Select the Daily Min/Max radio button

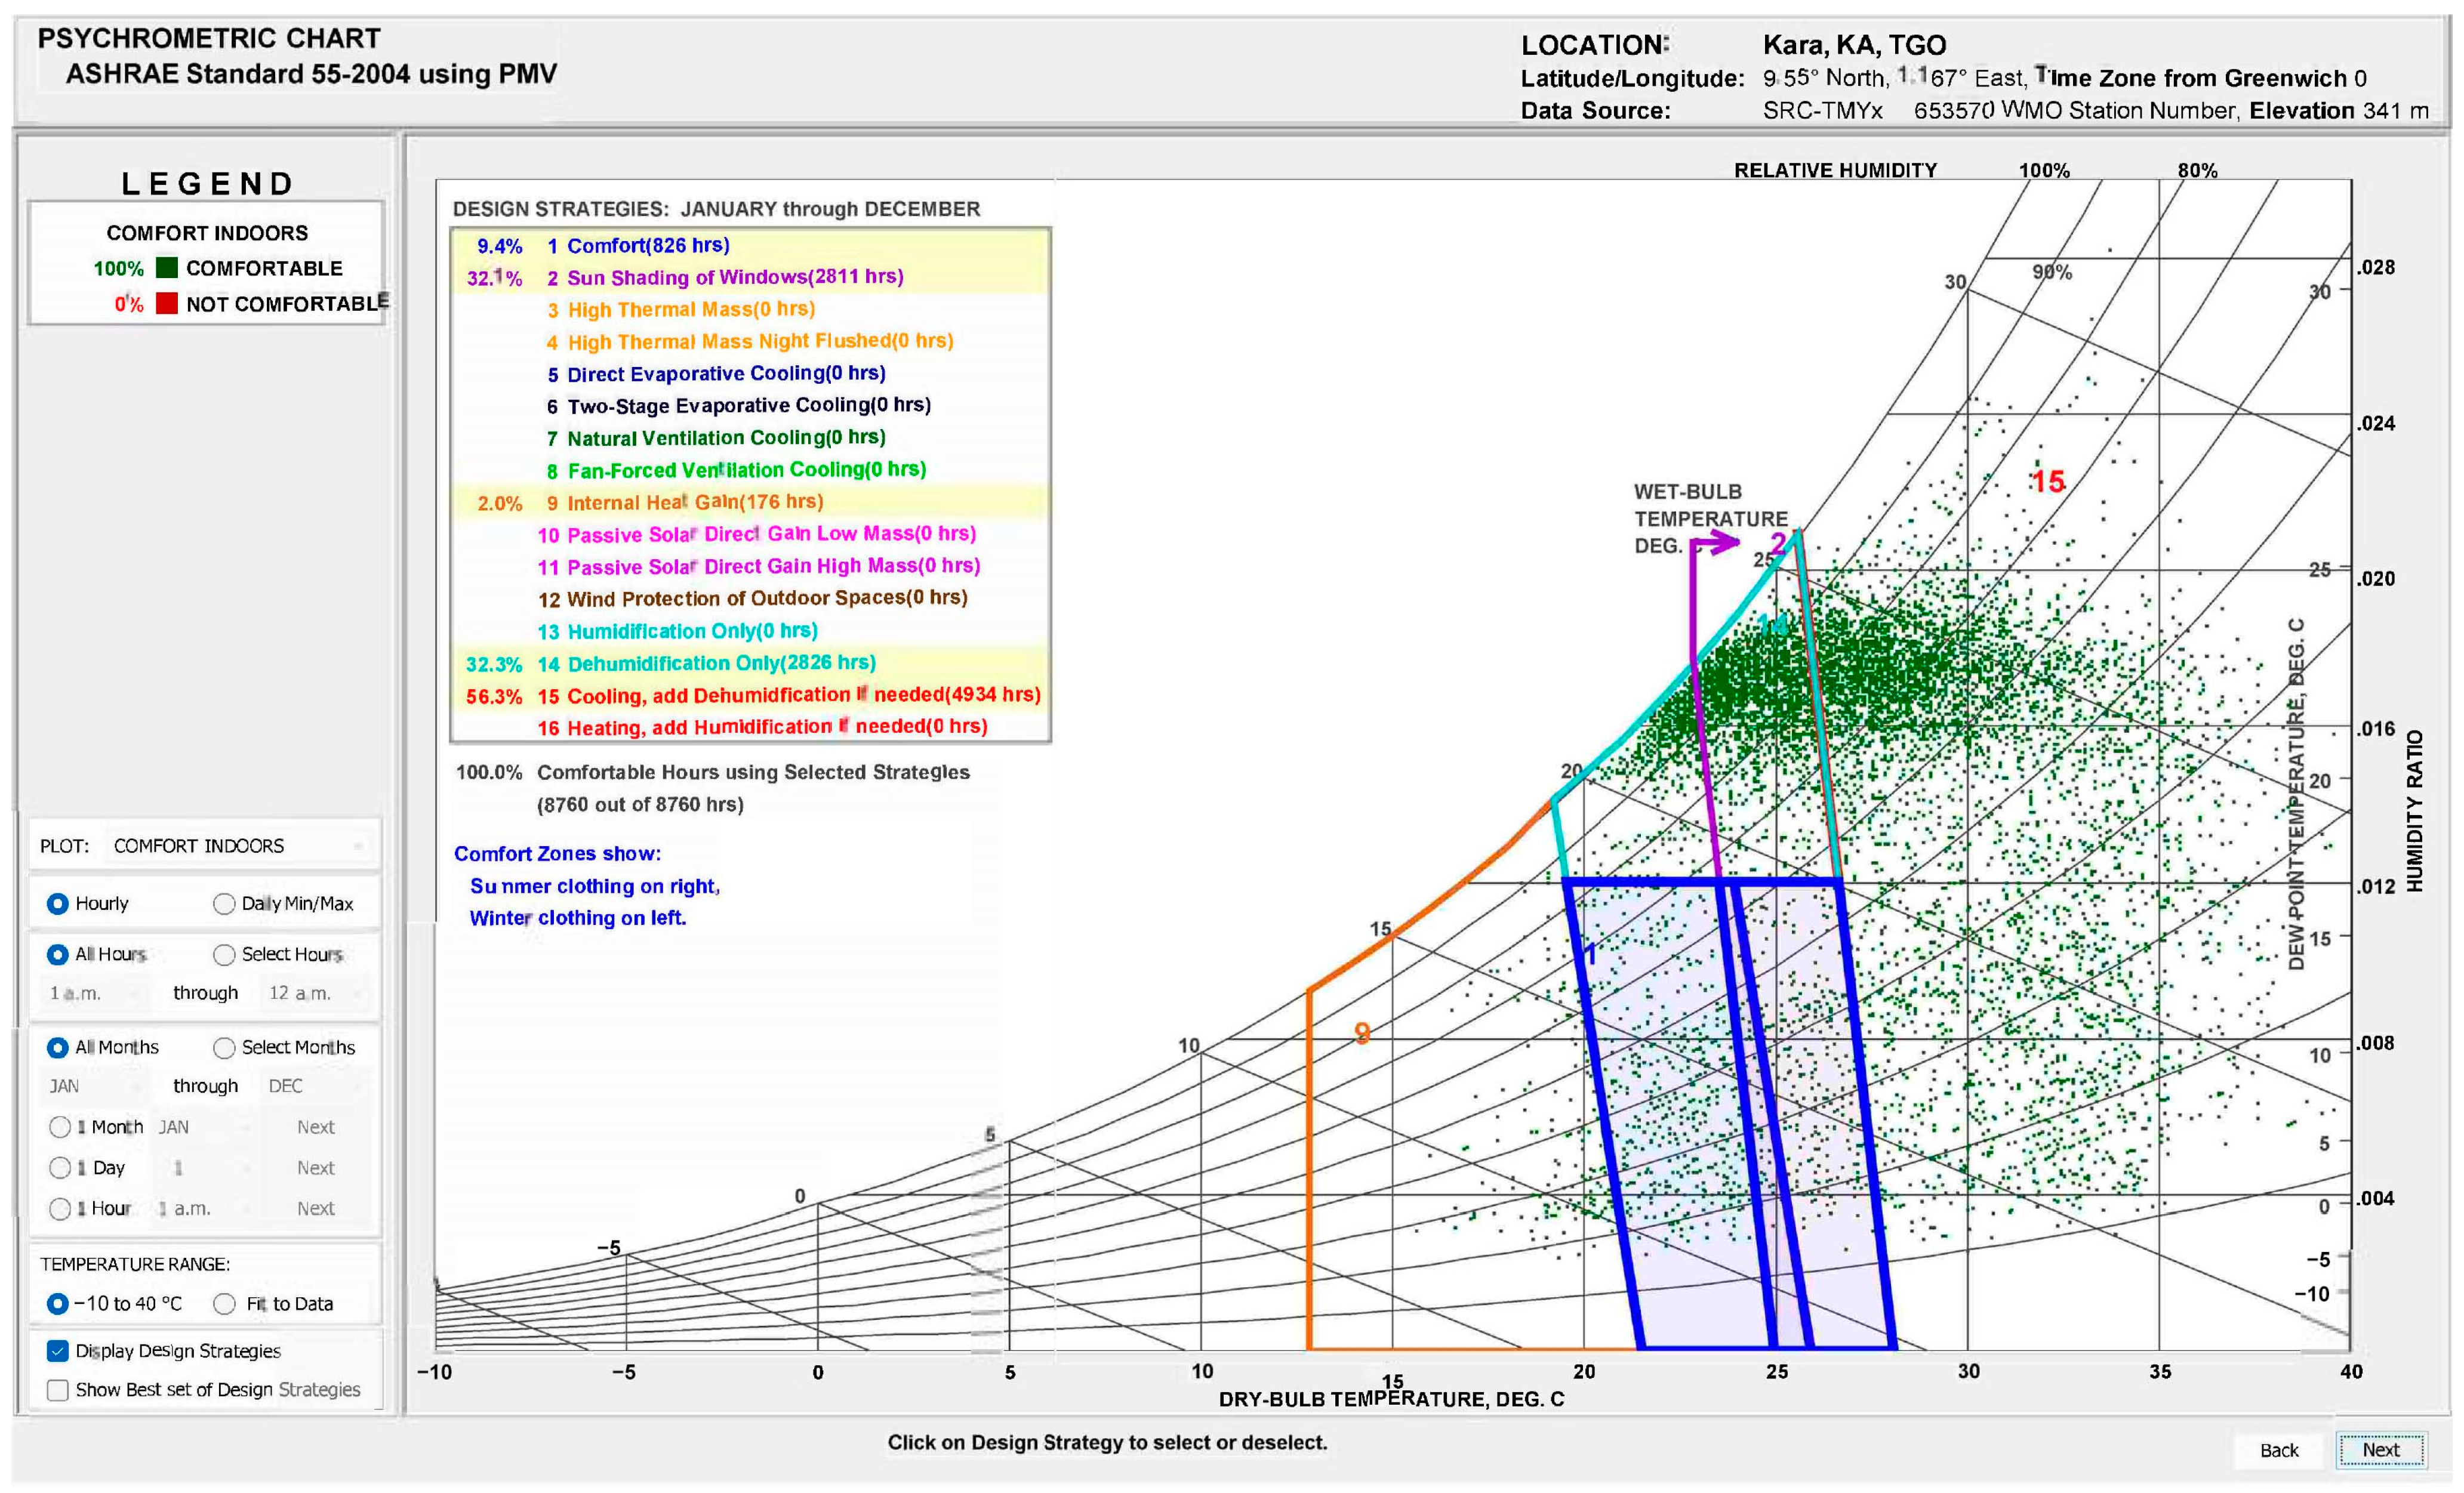[224, 904]
